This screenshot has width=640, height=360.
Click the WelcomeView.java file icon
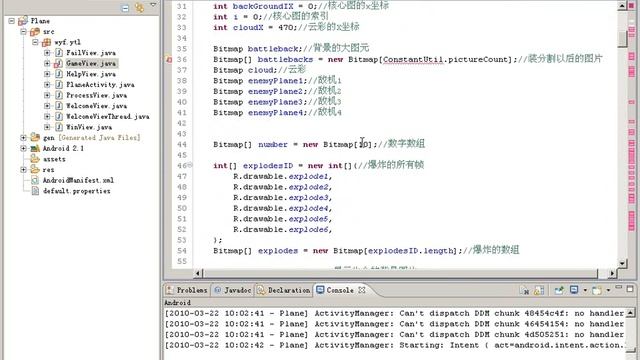(59, 106)
